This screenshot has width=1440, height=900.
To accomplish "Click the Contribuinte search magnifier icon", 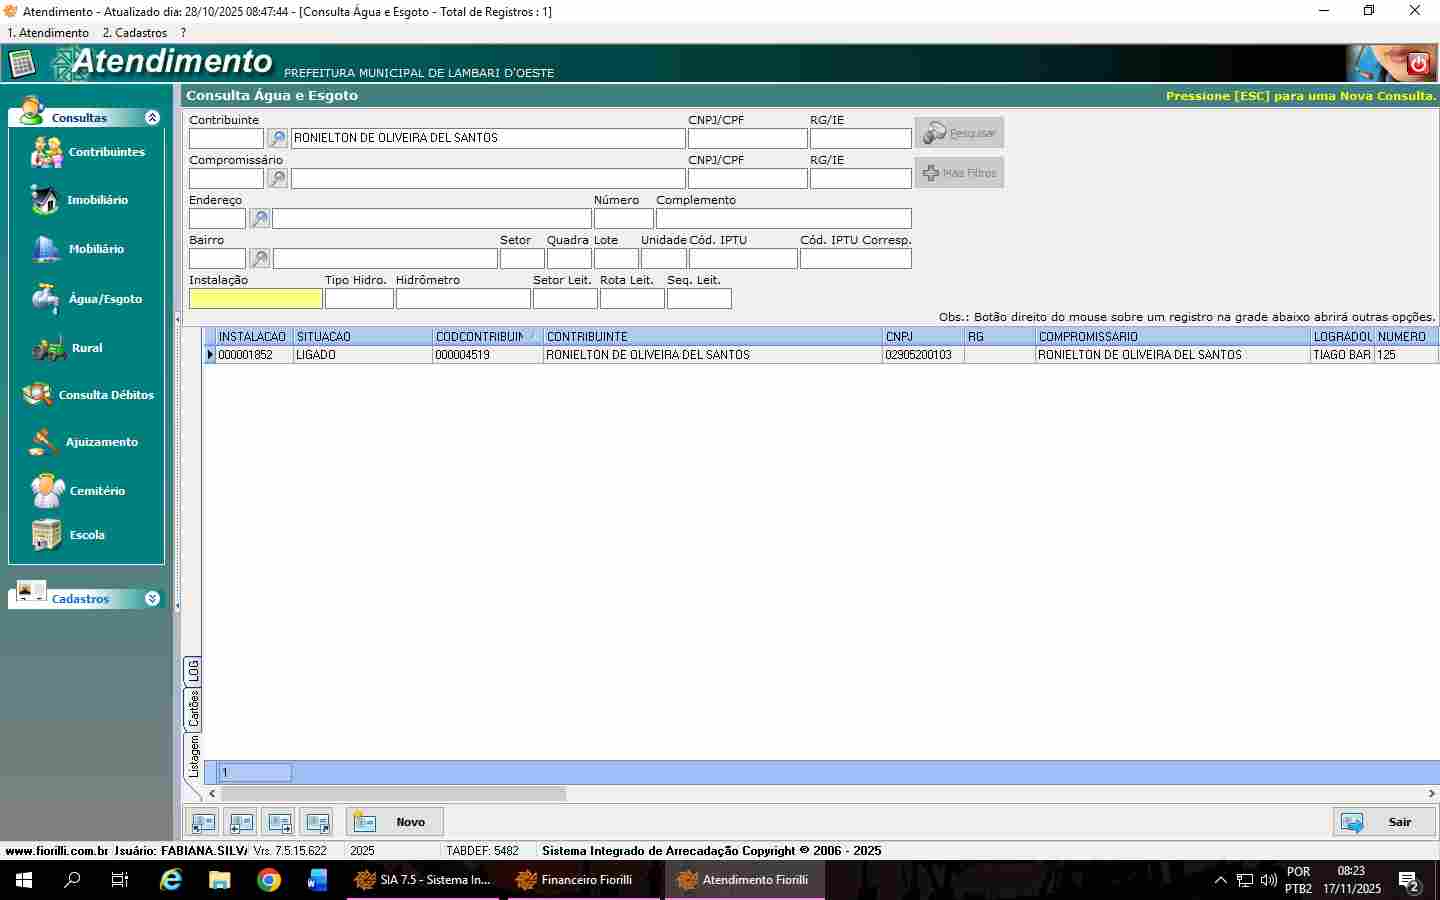I will [277, 139].
